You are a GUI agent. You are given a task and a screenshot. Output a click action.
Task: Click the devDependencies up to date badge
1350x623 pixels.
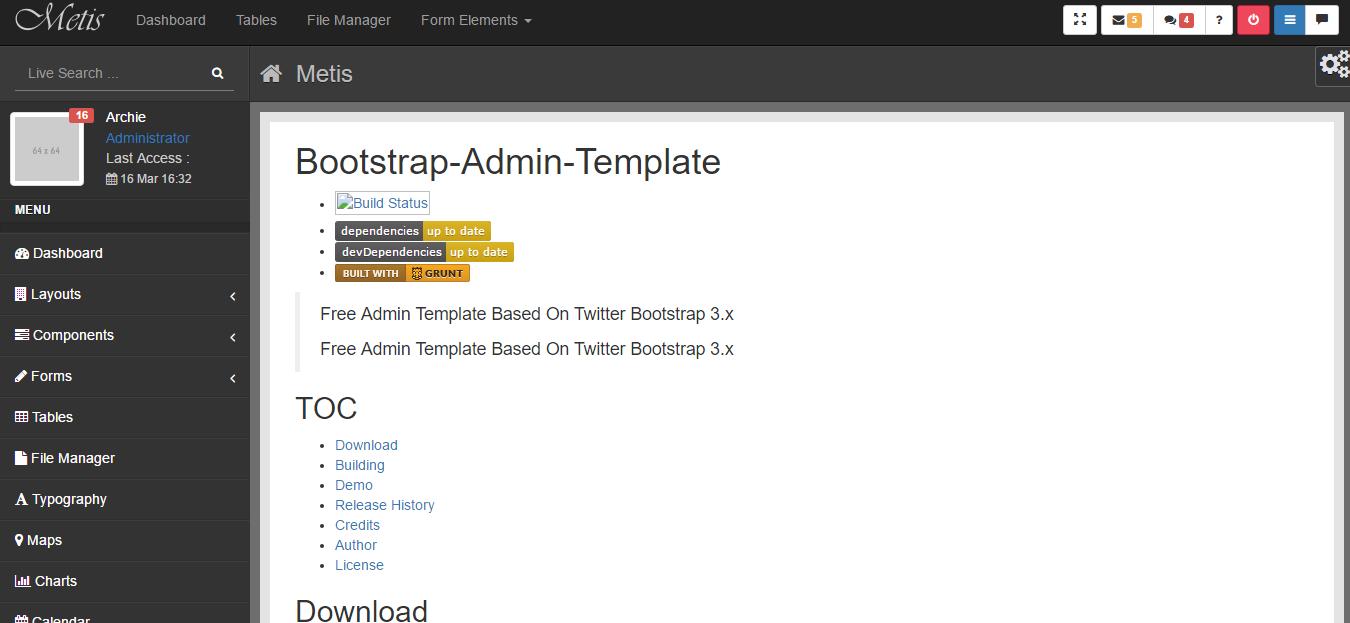coord(424,252)
